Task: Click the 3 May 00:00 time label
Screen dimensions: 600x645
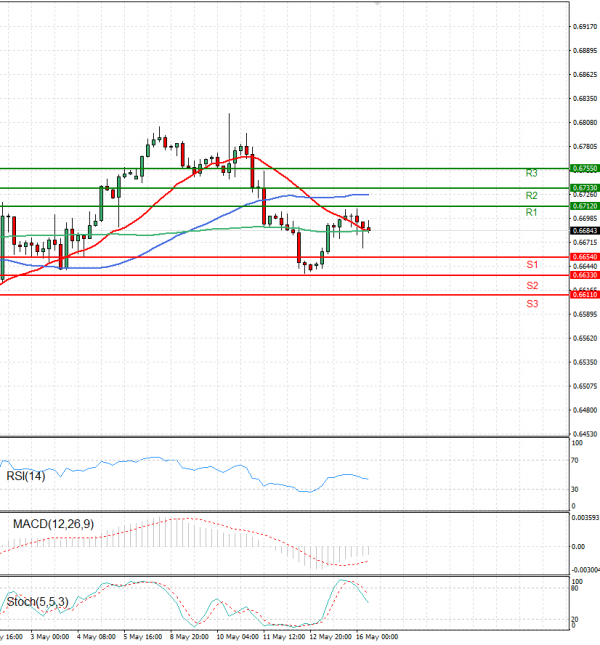Action: point(50,637)
